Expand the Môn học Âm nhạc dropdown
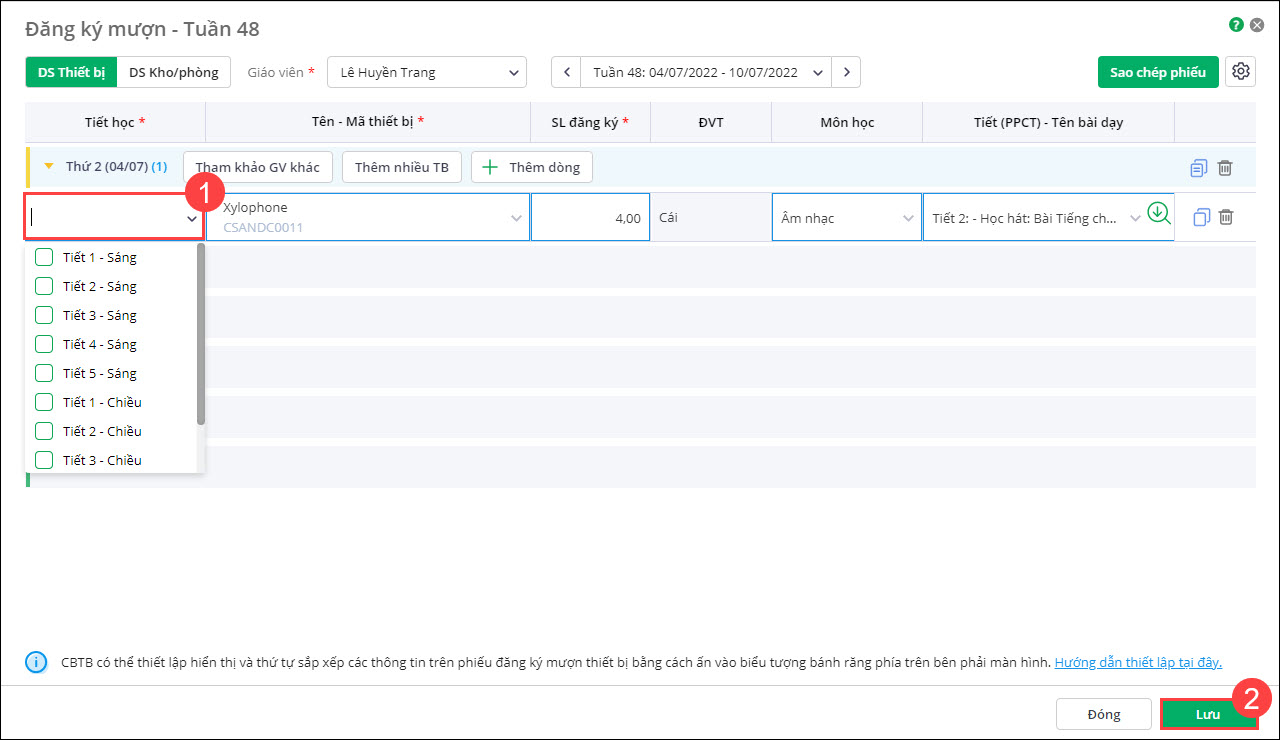 [845, 218]
